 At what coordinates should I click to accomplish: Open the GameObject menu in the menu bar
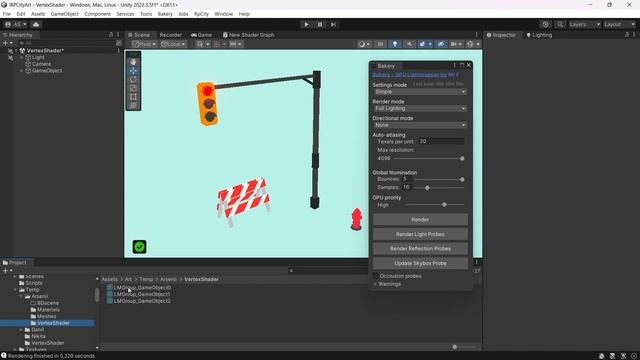coord(64,14)
